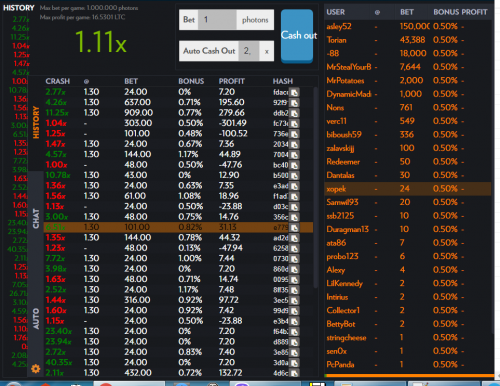
Task: Edit the Bet amount photons field
Action: click(217, 20)
